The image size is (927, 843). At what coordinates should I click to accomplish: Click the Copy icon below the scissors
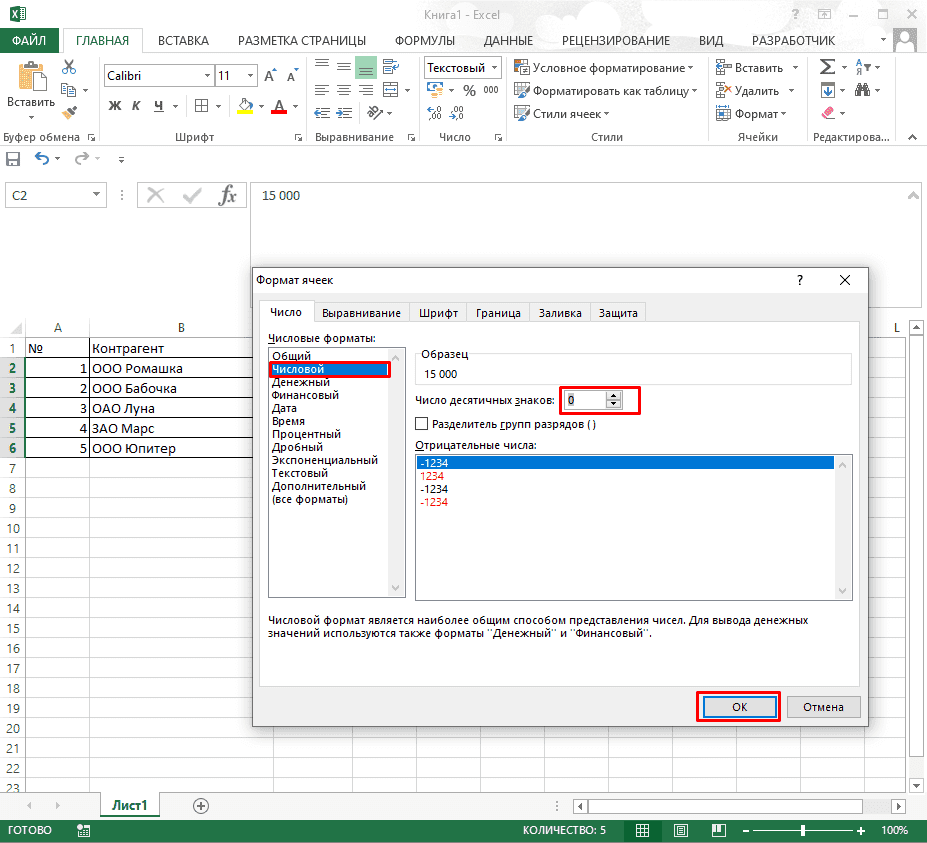click(67, 89)
